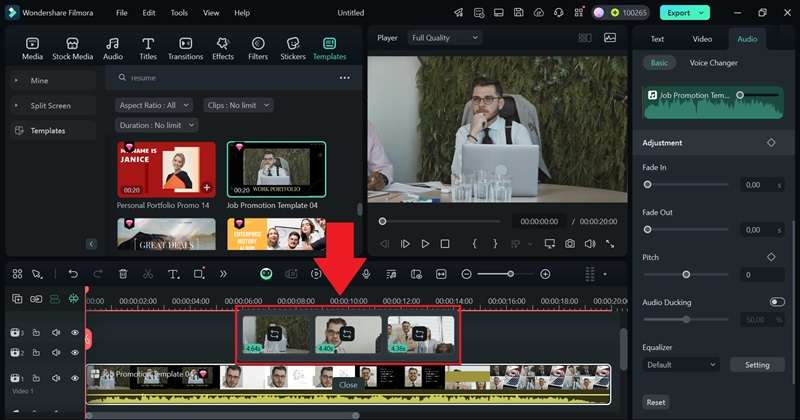Image resolution: width=800 pixels, height=420 pixels.
Task: Click the cloud upload icon in title bar
Action: tap(539, 13)
